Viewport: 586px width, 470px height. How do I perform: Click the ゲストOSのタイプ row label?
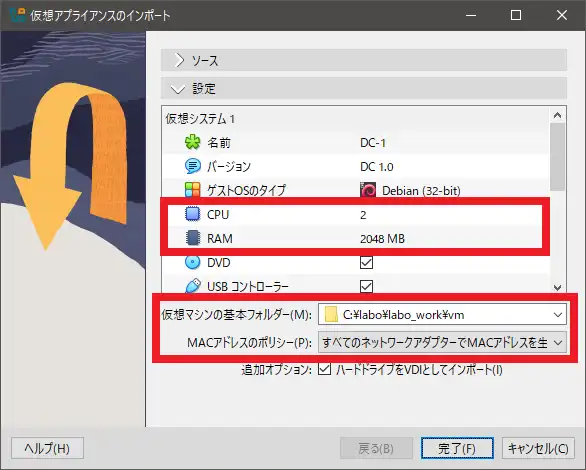coord(246,190)
